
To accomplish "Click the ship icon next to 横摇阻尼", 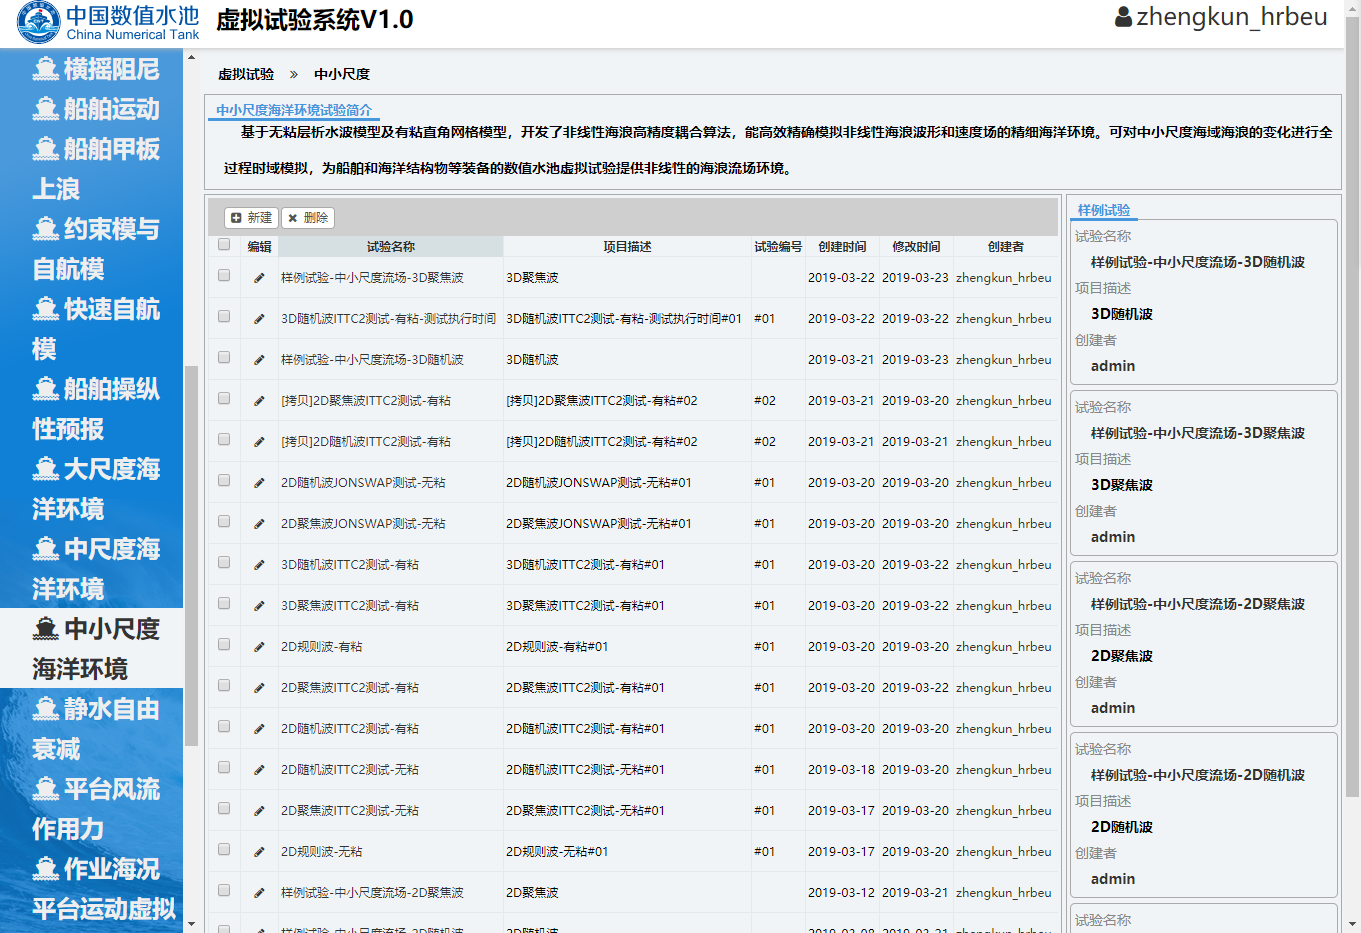I will [x=45, y=69].
